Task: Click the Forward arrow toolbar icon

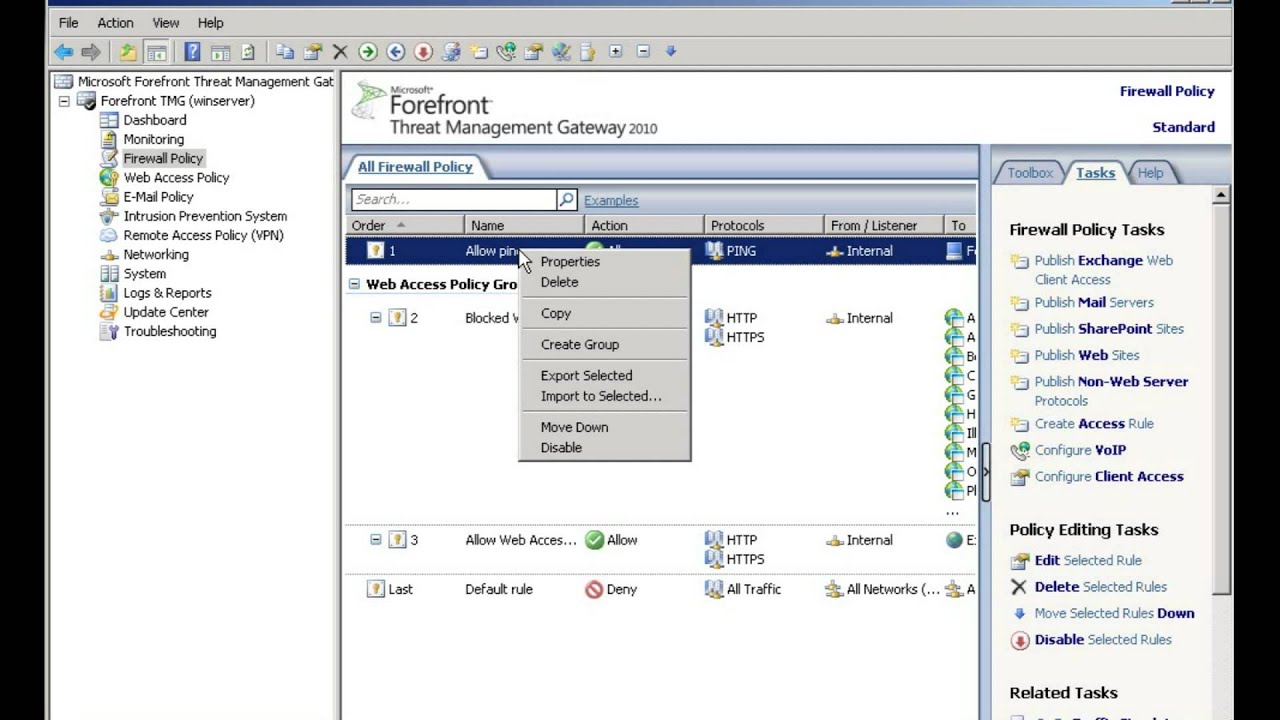Action: 91,52
